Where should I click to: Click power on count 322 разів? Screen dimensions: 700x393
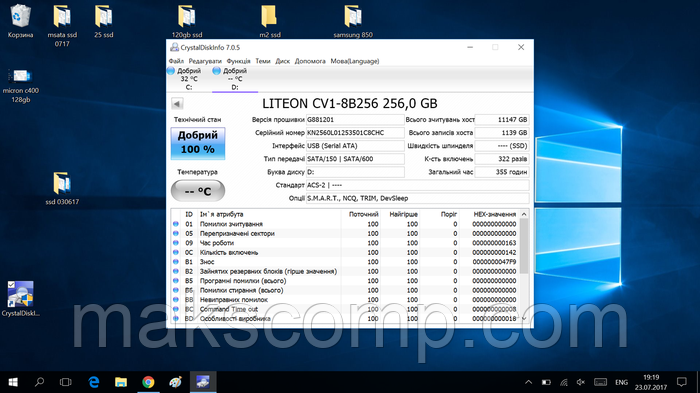tap(502, 159)
